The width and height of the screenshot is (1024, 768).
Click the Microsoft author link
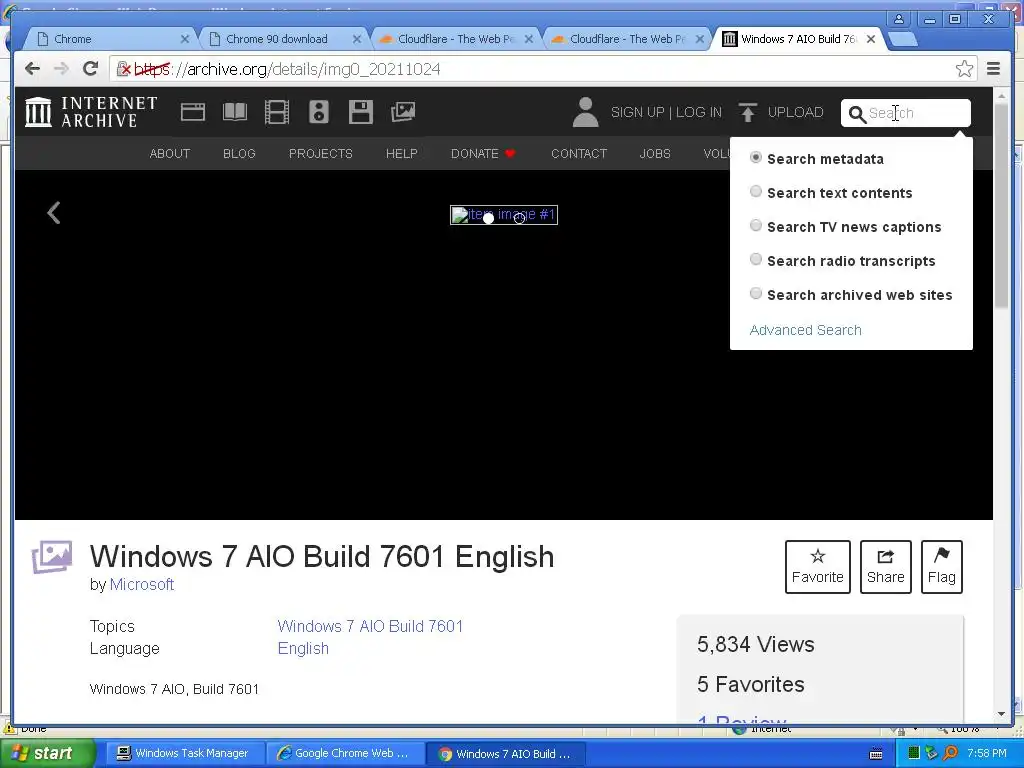point(142,584)
